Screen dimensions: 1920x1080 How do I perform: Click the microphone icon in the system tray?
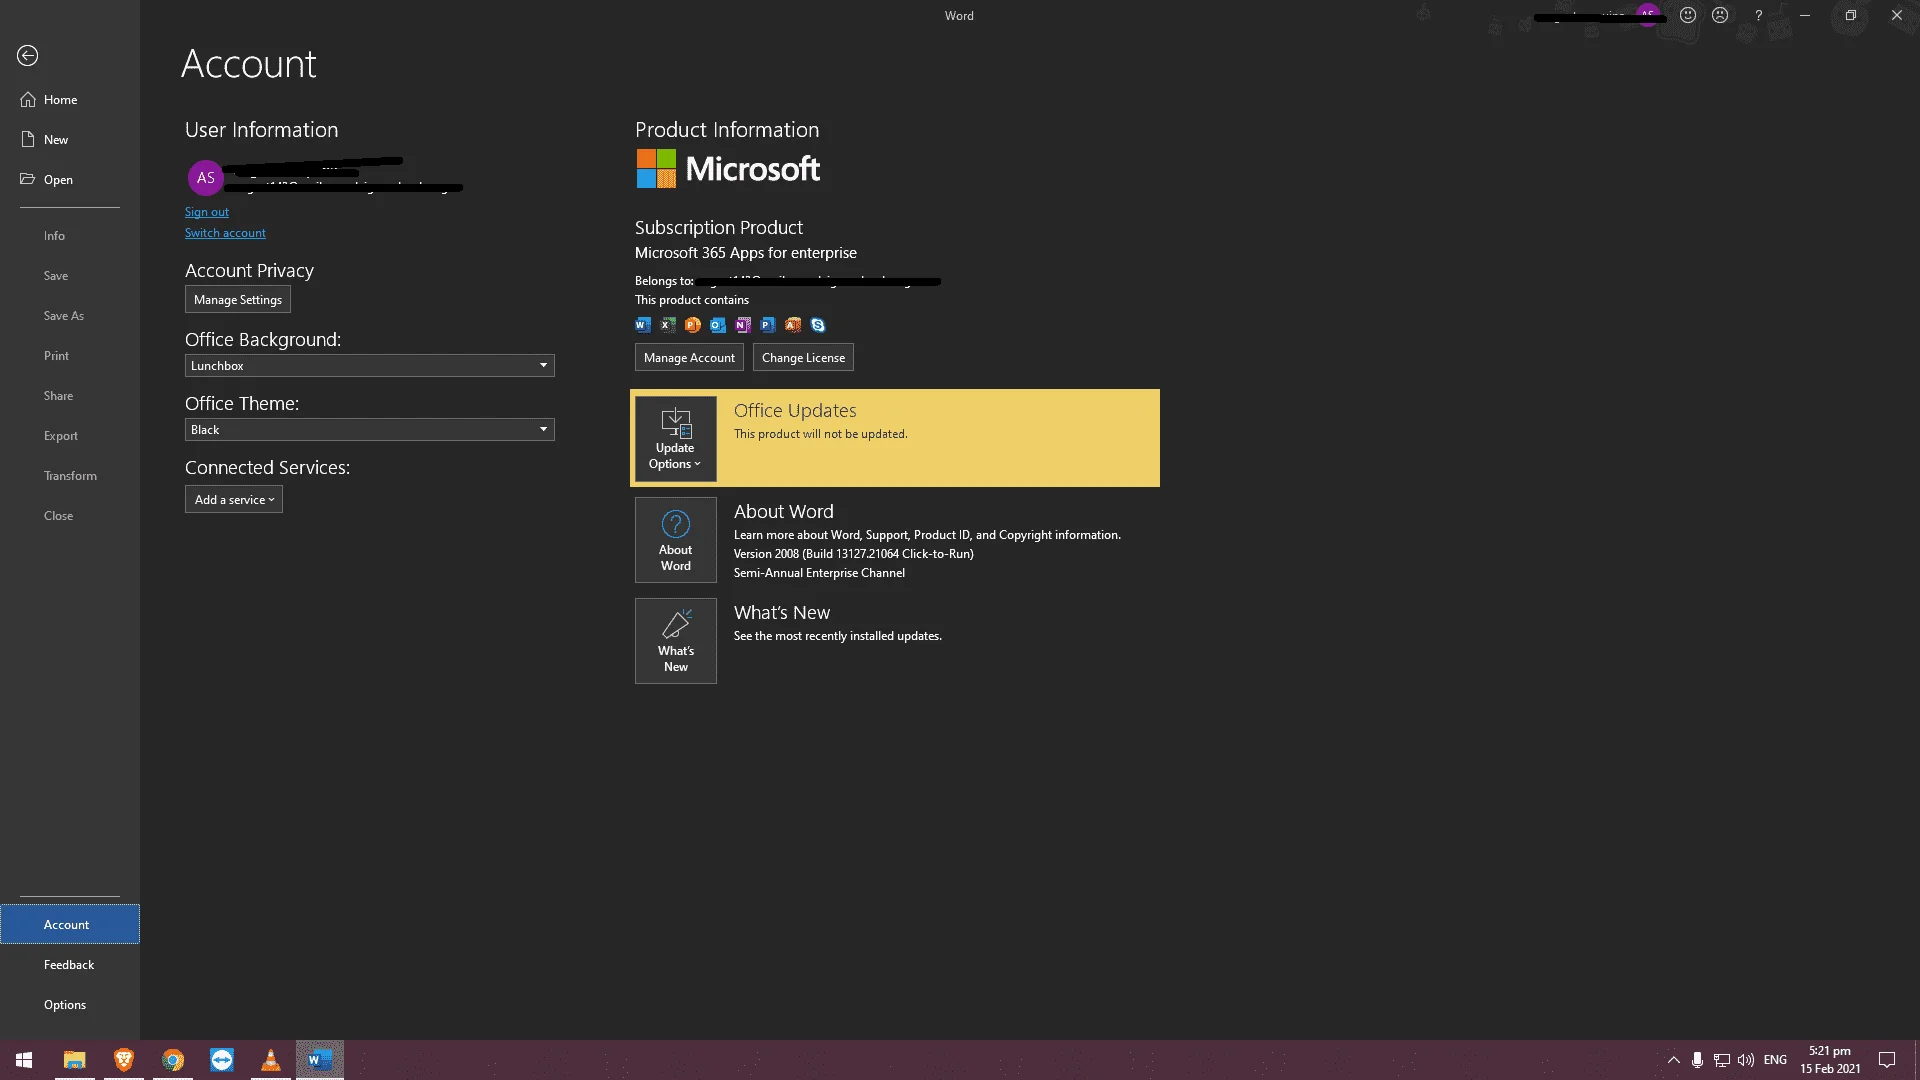click(1697, 1060)
